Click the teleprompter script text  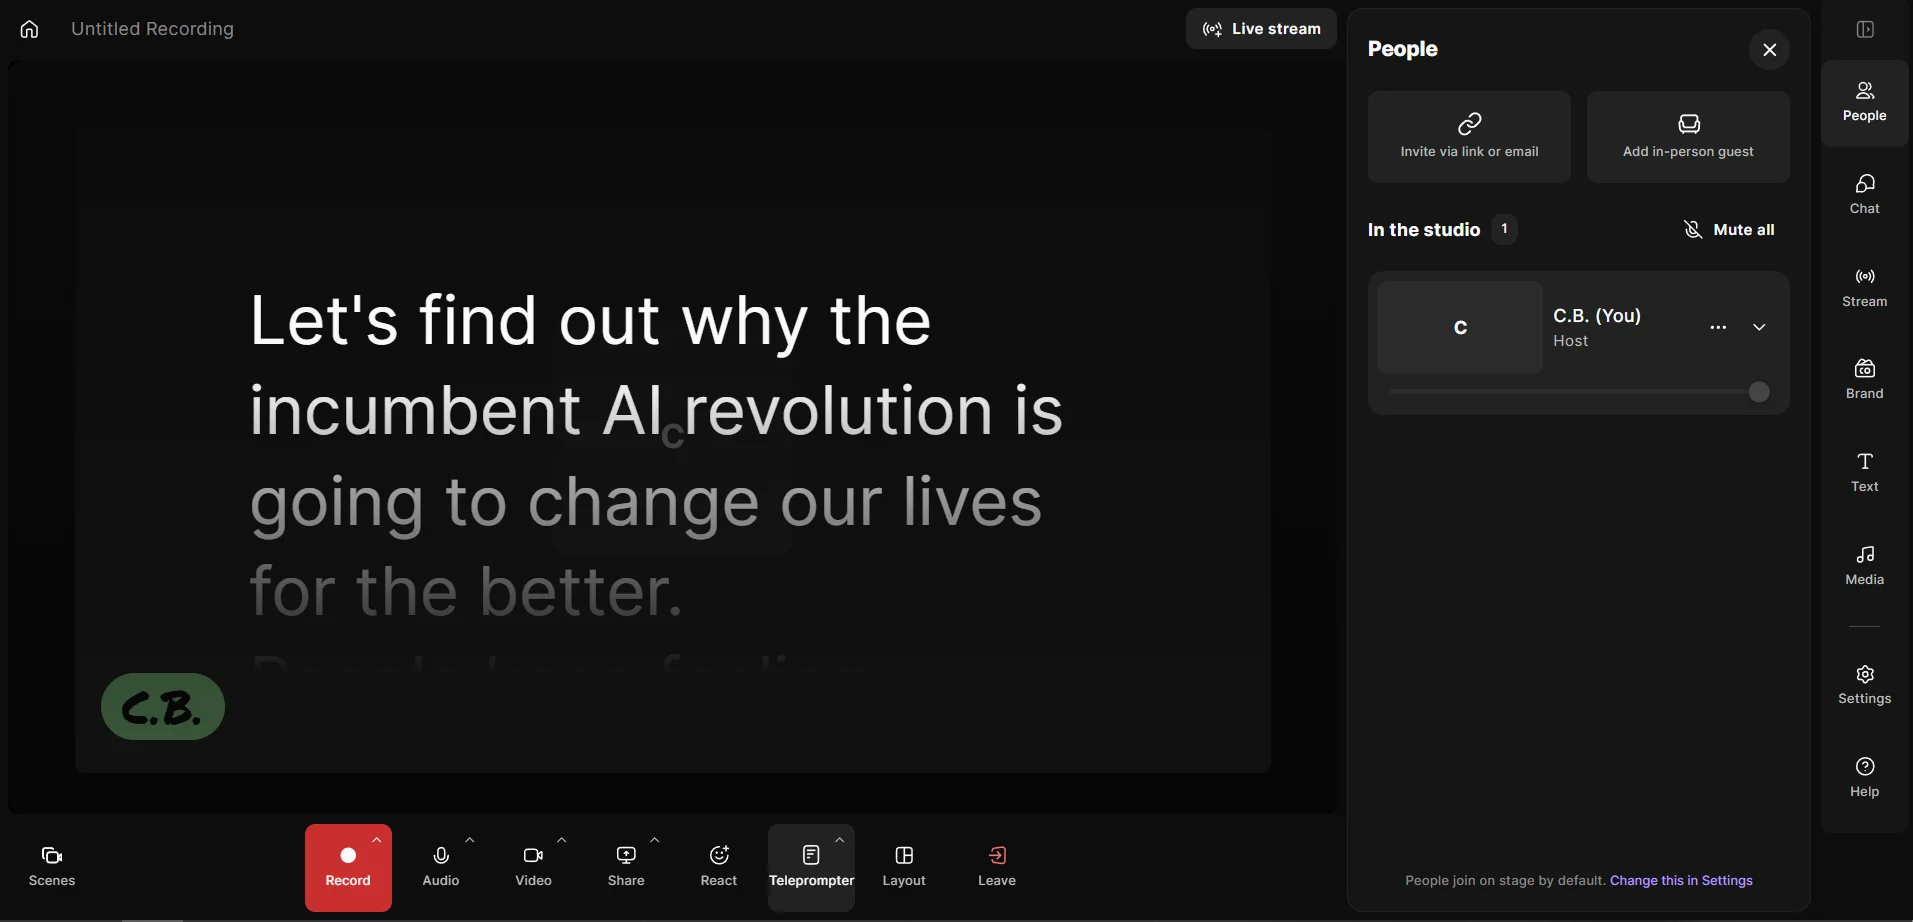click(x=655, y=455)
